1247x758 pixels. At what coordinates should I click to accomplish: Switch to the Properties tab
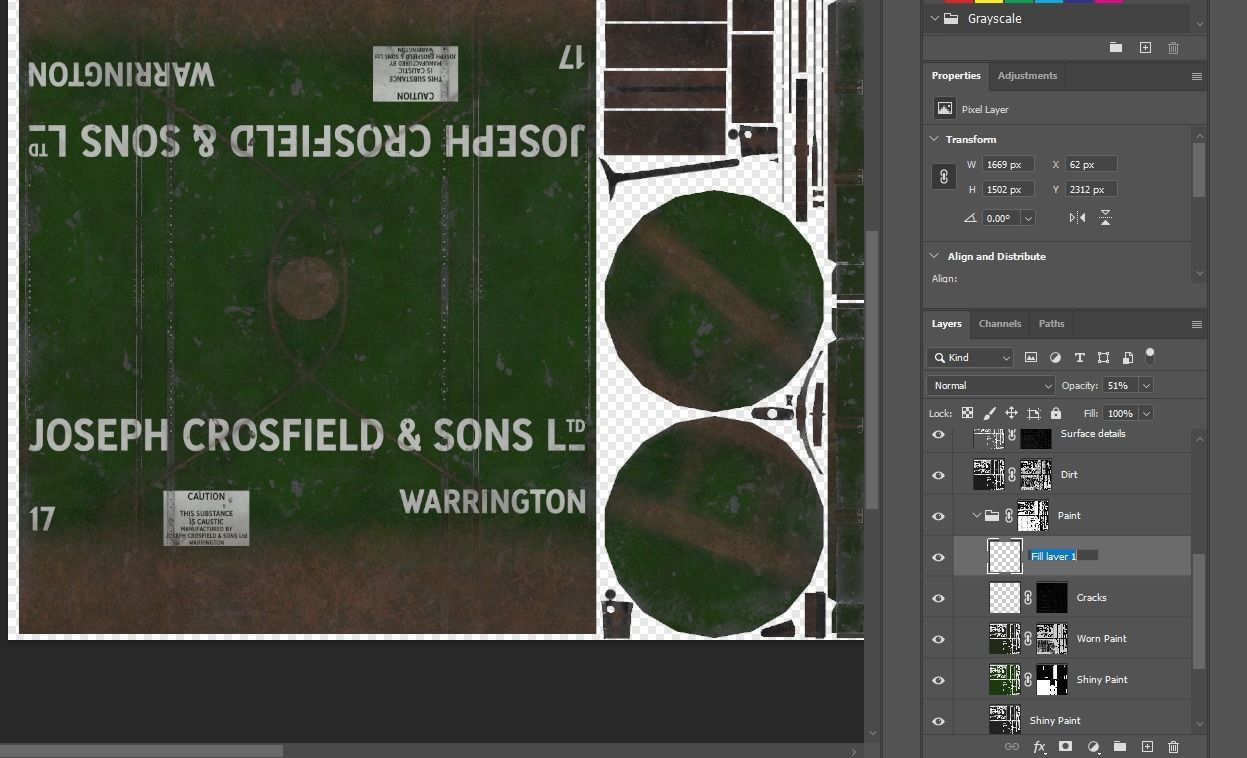pyautogui.click(x=956, y=76)
